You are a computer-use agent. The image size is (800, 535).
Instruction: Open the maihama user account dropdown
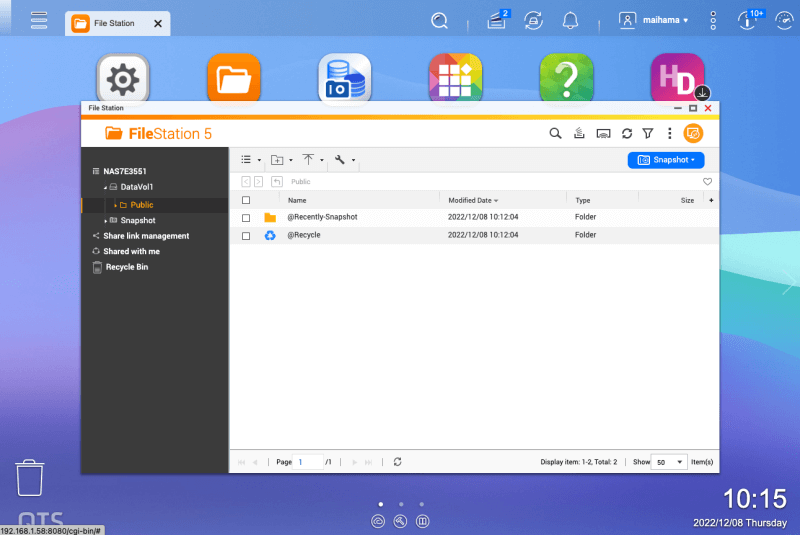coord(654,20)
